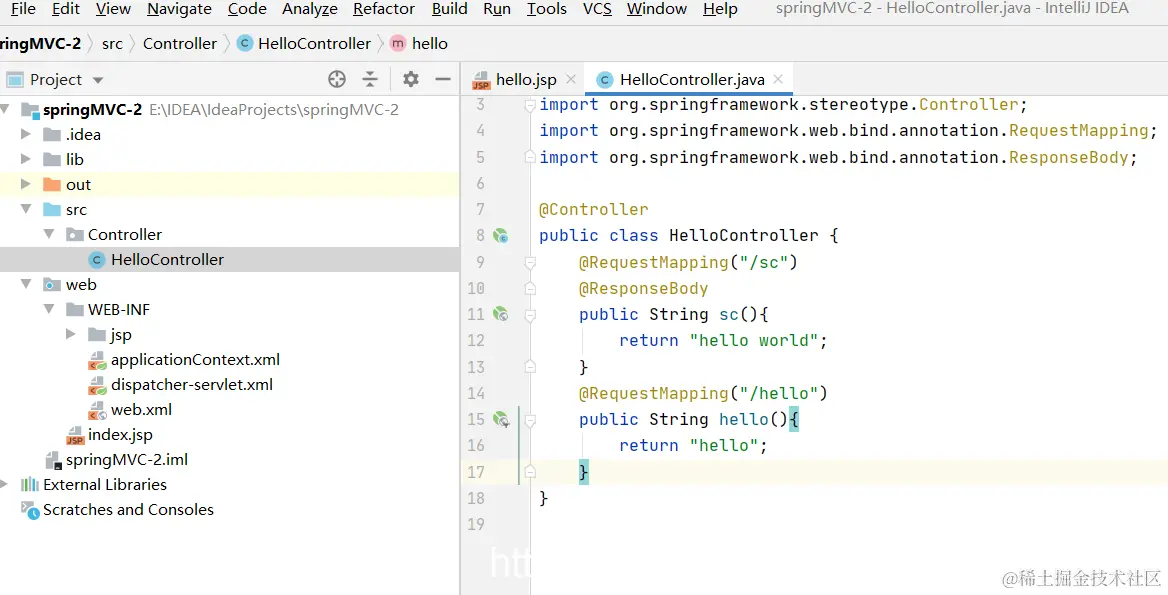Click the Spring bean gutter icon on line 8
The width and height of the screenshot is (1168, 595).
tap(501, 235)
